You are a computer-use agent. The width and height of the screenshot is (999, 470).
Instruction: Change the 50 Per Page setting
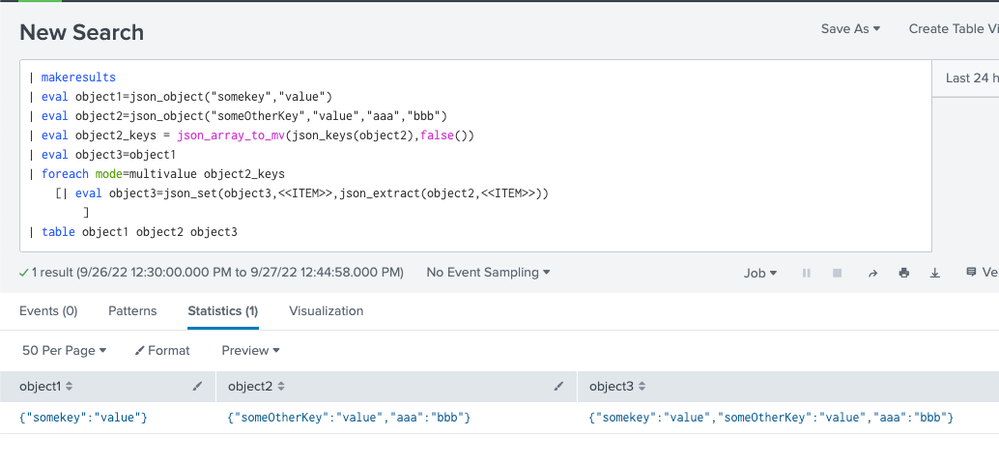point(64,350)
